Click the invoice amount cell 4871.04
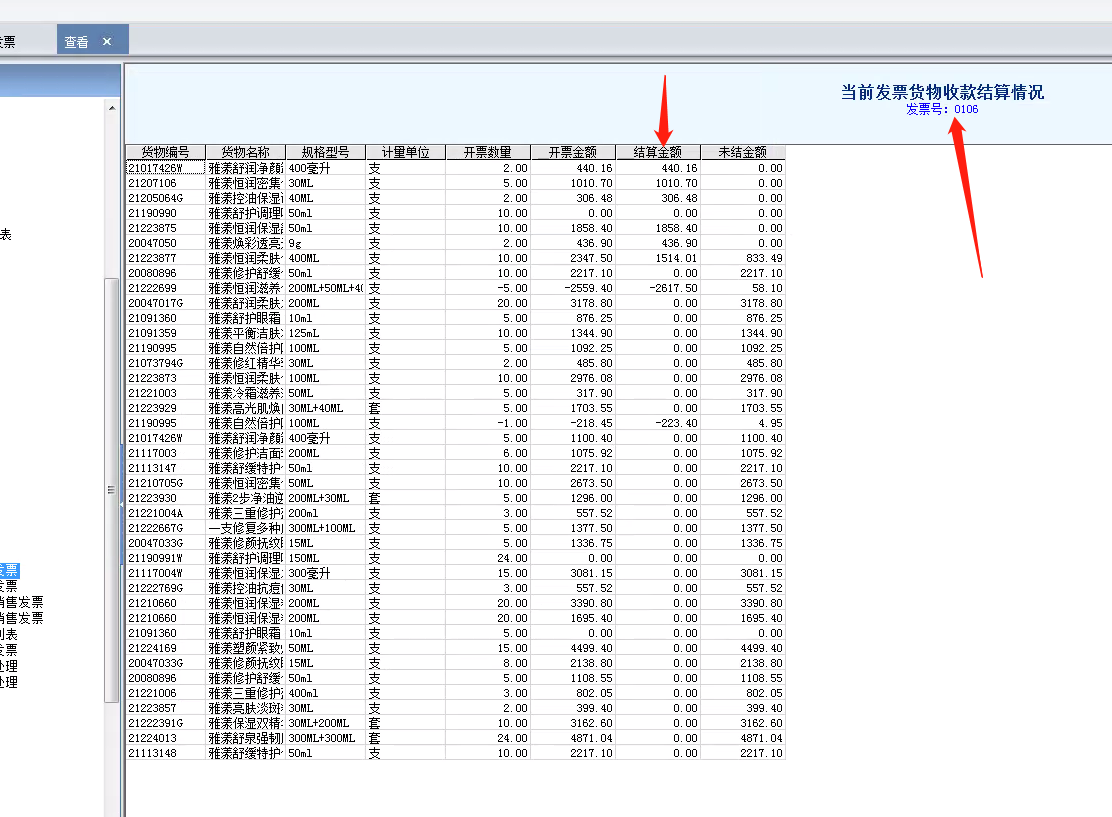1112x817 pixels. point(573,738)
